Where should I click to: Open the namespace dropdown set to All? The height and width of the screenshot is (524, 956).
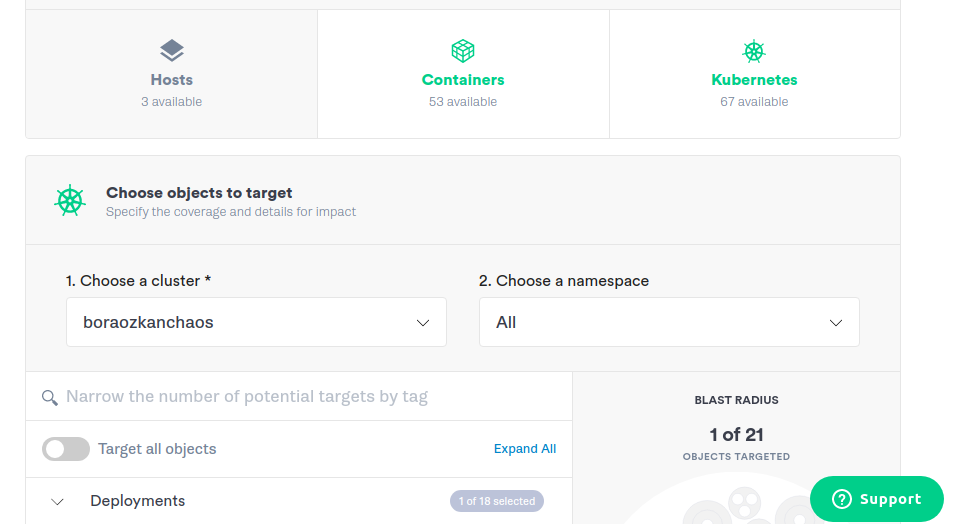(x=669, y=323)
